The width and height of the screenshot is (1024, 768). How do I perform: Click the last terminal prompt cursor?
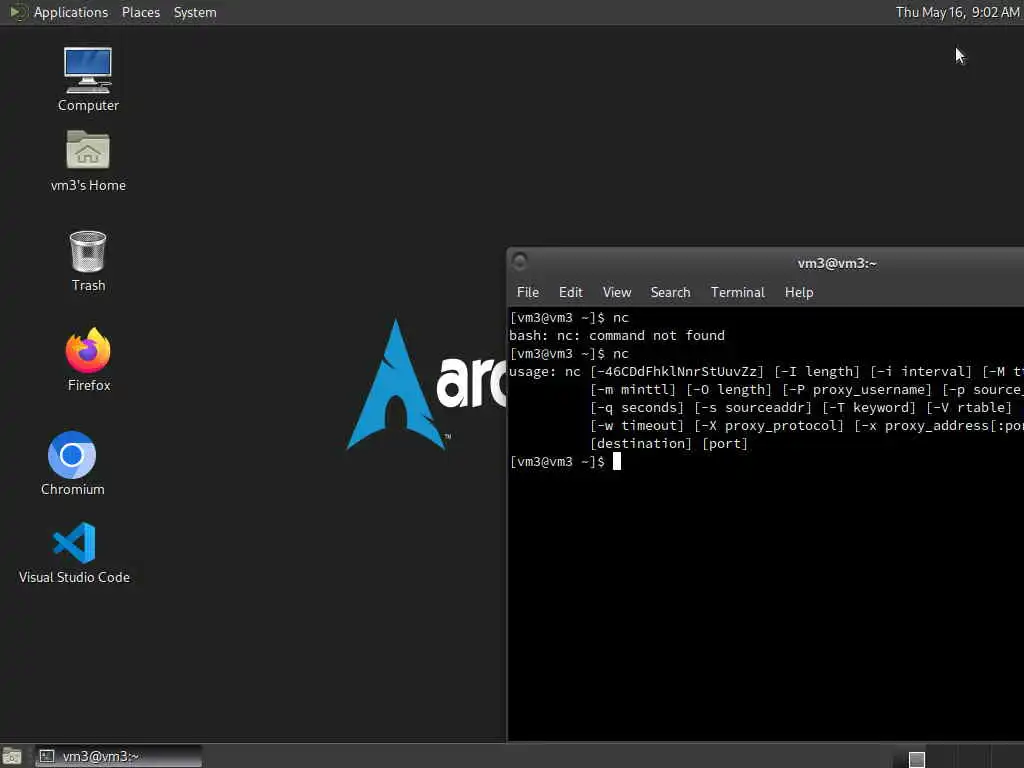click(616, 462)
